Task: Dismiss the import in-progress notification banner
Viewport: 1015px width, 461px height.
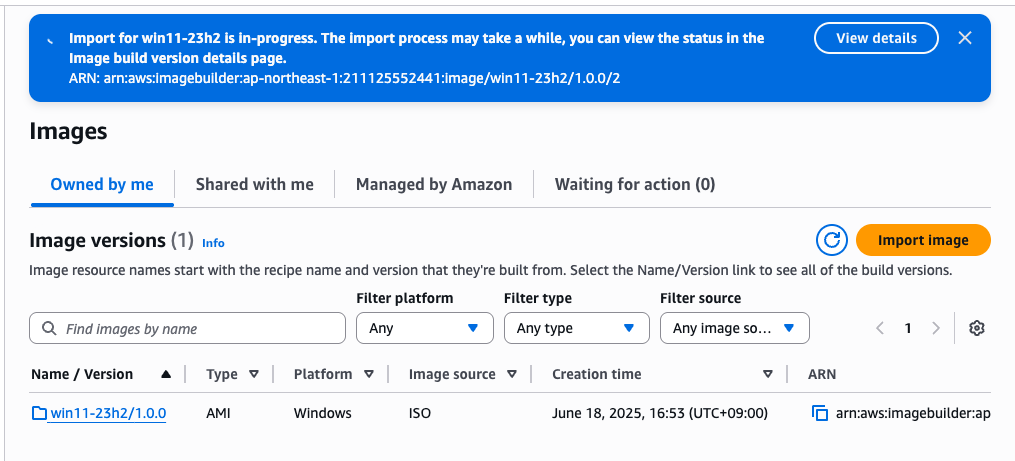Action: coord(964,38)
